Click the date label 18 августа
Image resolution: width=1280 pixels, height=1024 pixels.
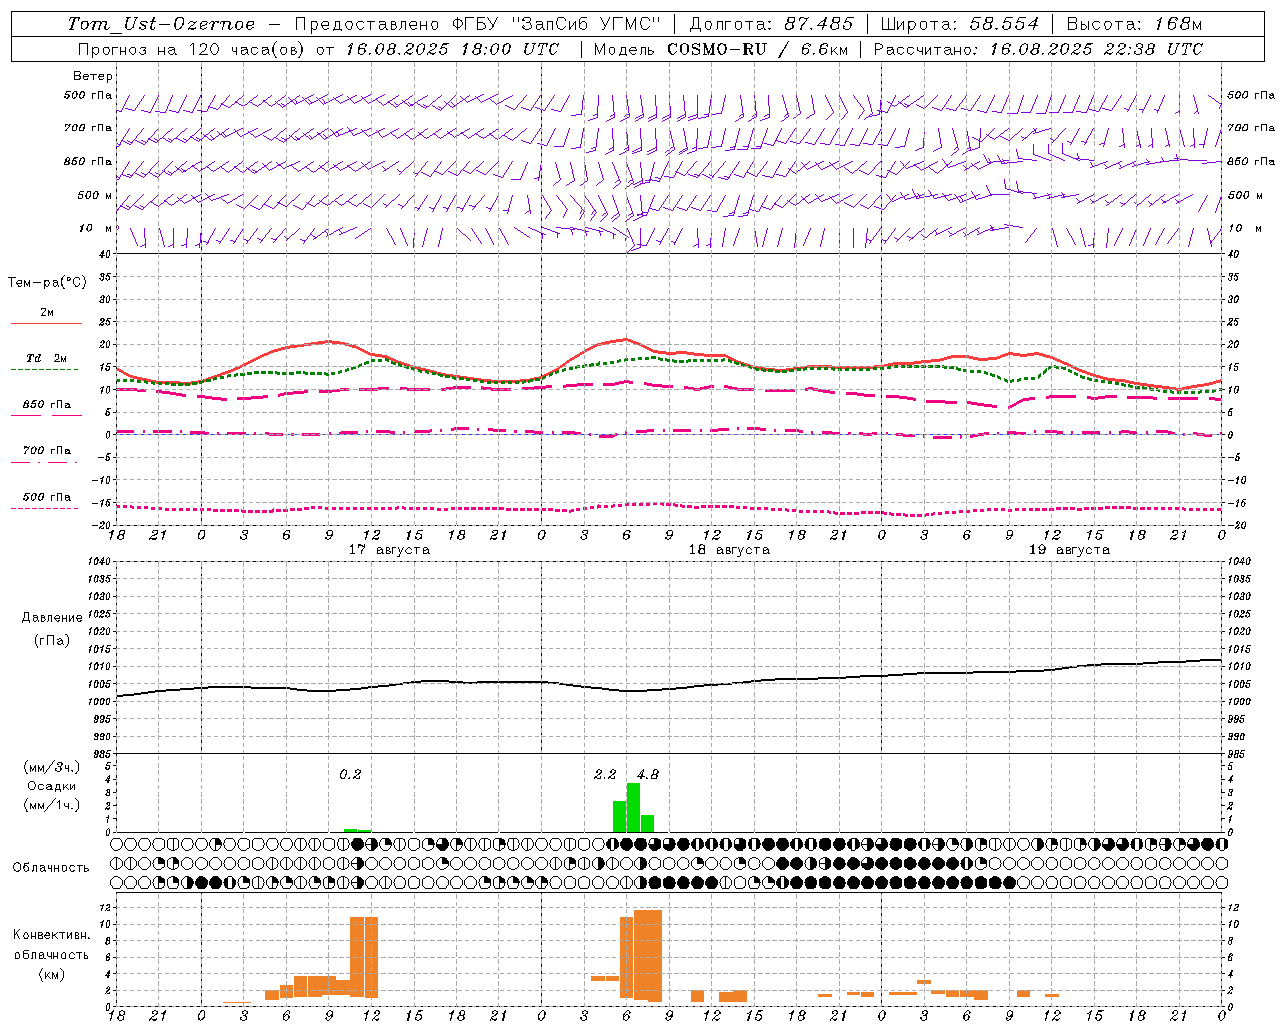[x=729, y=550]
